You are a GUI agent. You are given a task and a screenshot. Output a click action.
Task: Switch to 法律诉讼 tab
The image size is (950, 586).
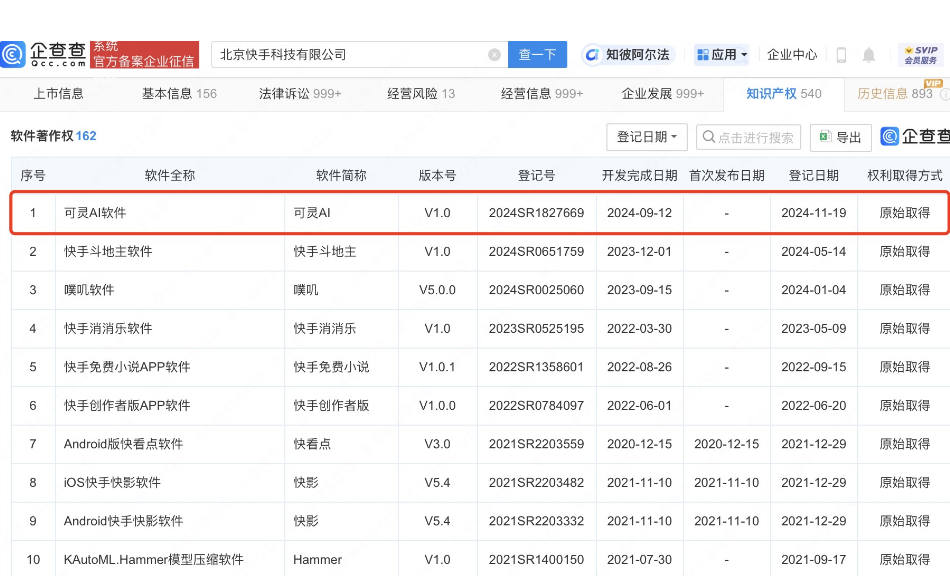pos(300,94)
